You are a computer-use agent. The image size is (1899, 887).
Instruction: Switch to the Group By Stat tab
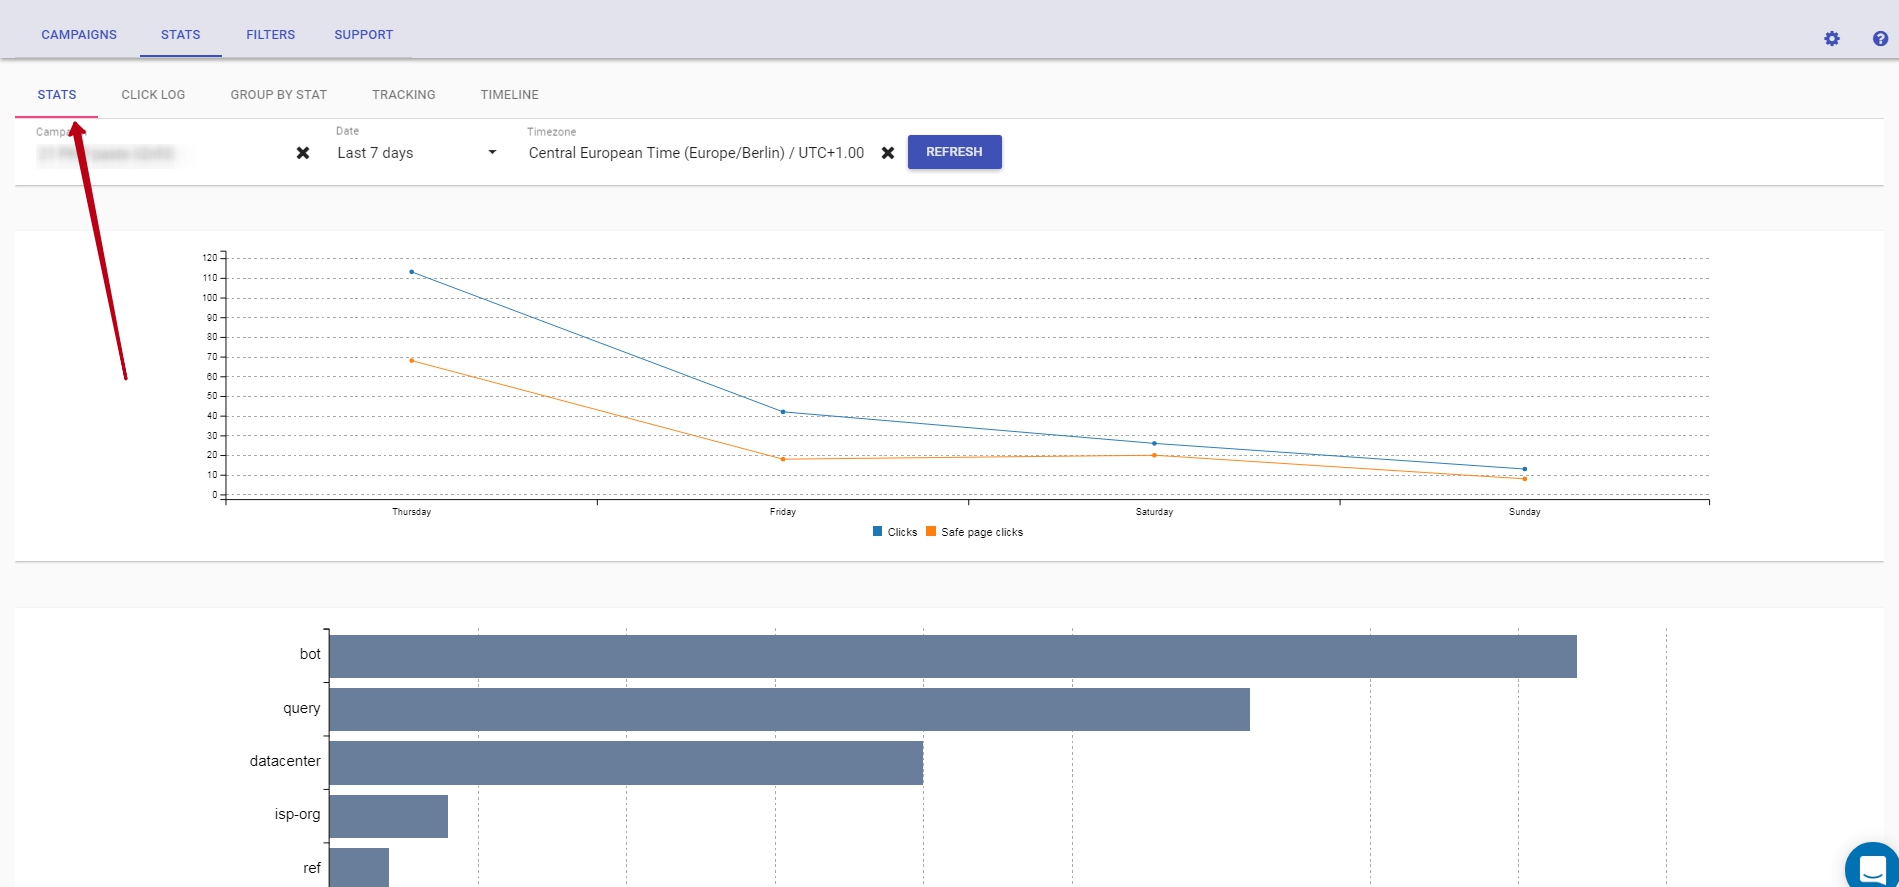click(x=278, y=95)
